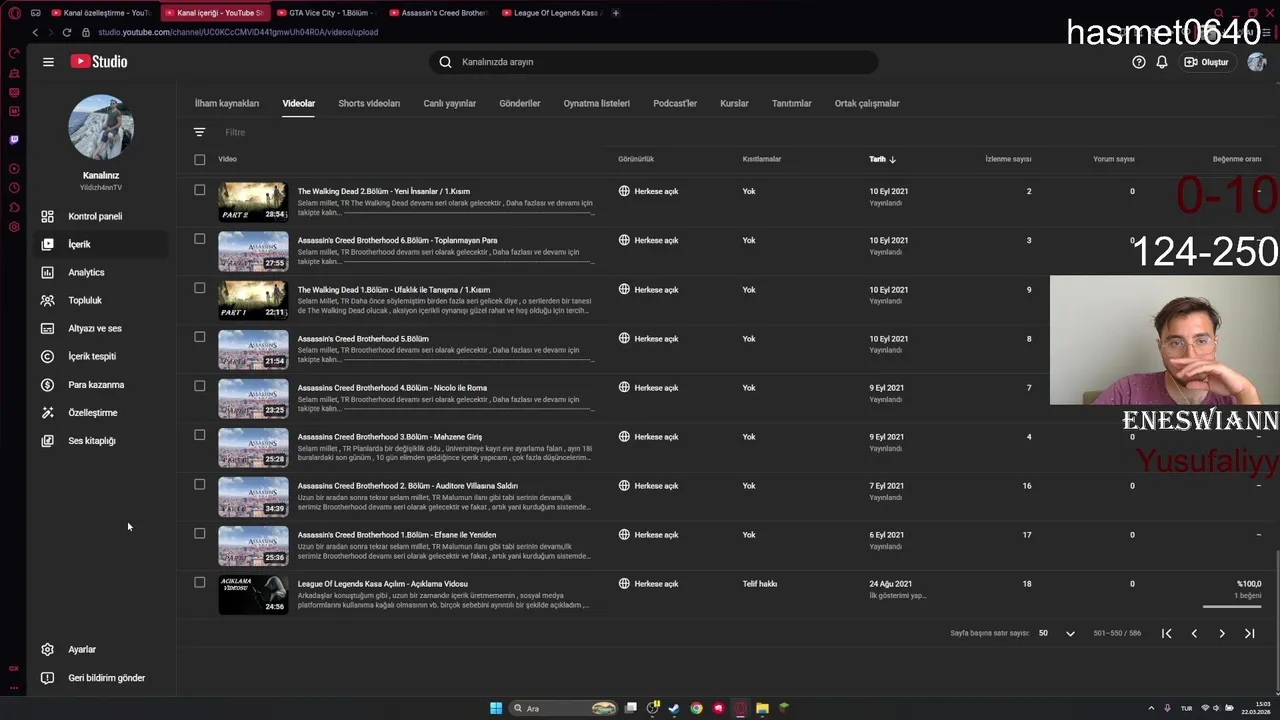Viewport: 1280px width, 720px height.
Task: Select Assassin's Creed Brotherhood 6.Bölüm checkbox
Action: pyautogui.click(x=200, y=239)
